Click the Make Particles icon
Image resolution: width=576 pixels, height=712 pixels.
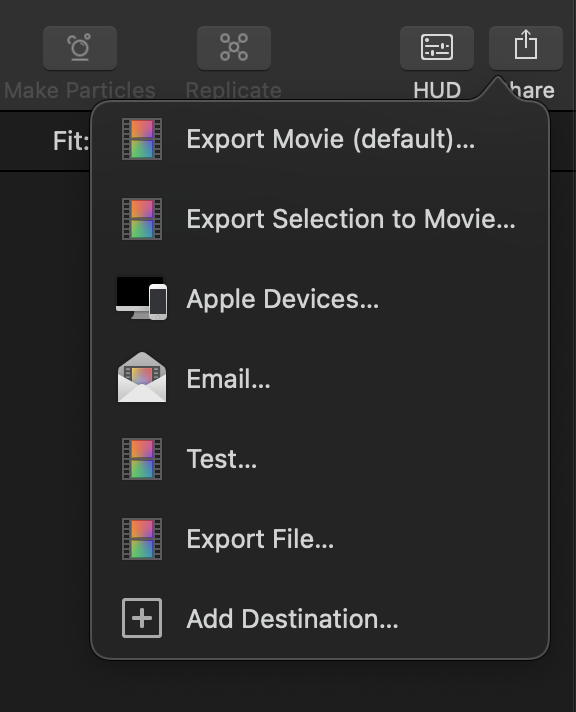[x=80, y=48]
